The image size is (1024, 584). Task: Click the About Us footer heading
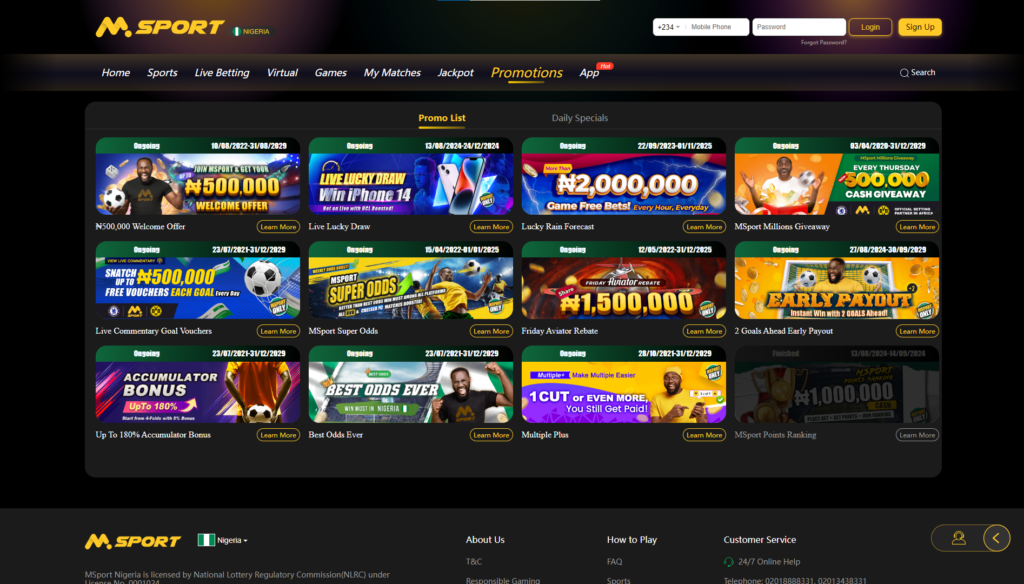point(485,540)
